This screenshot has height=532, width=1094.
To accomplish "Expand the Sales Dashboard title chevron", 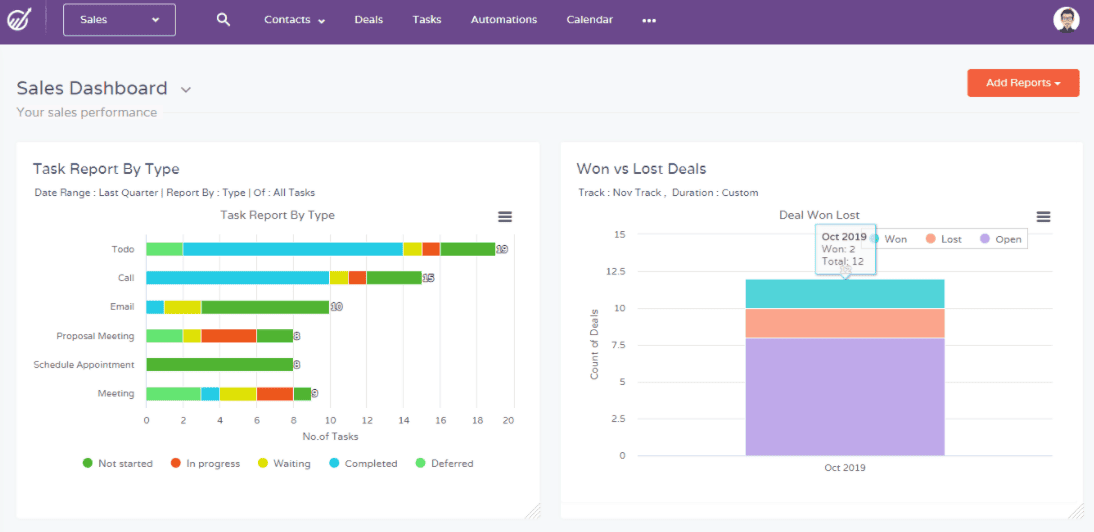I will coord(186,90).
